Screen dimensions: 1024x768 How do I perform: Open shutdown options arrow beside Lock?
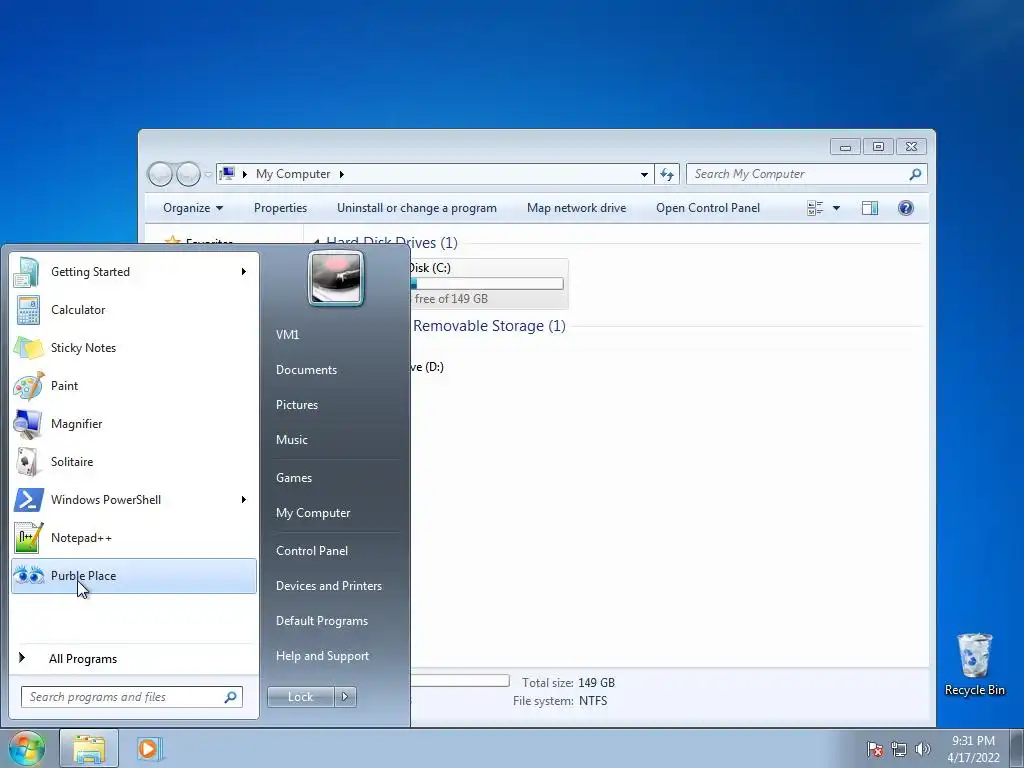[x=345, y=697]
